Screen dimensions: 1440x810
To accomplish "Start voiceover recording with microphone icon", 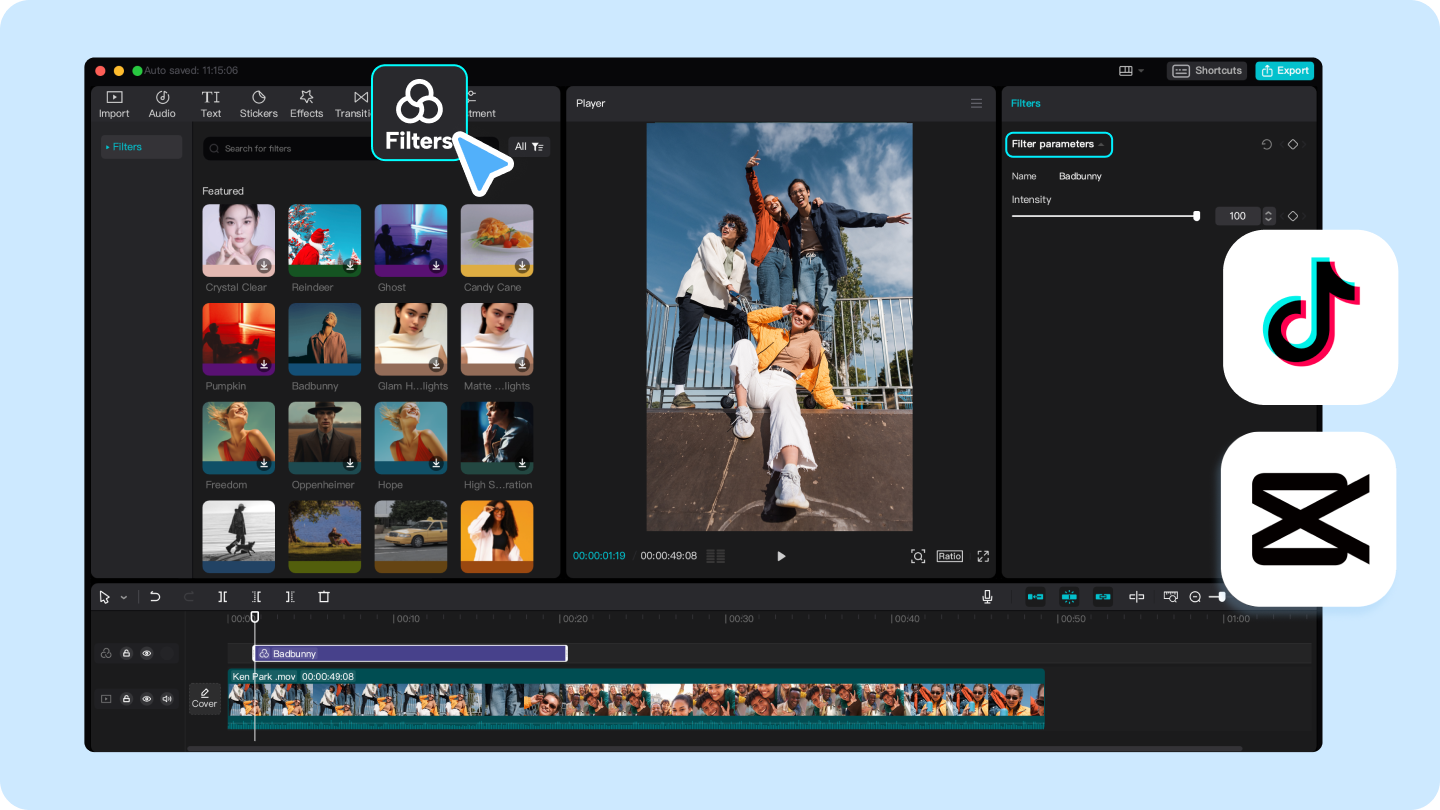I will point(987,597).
